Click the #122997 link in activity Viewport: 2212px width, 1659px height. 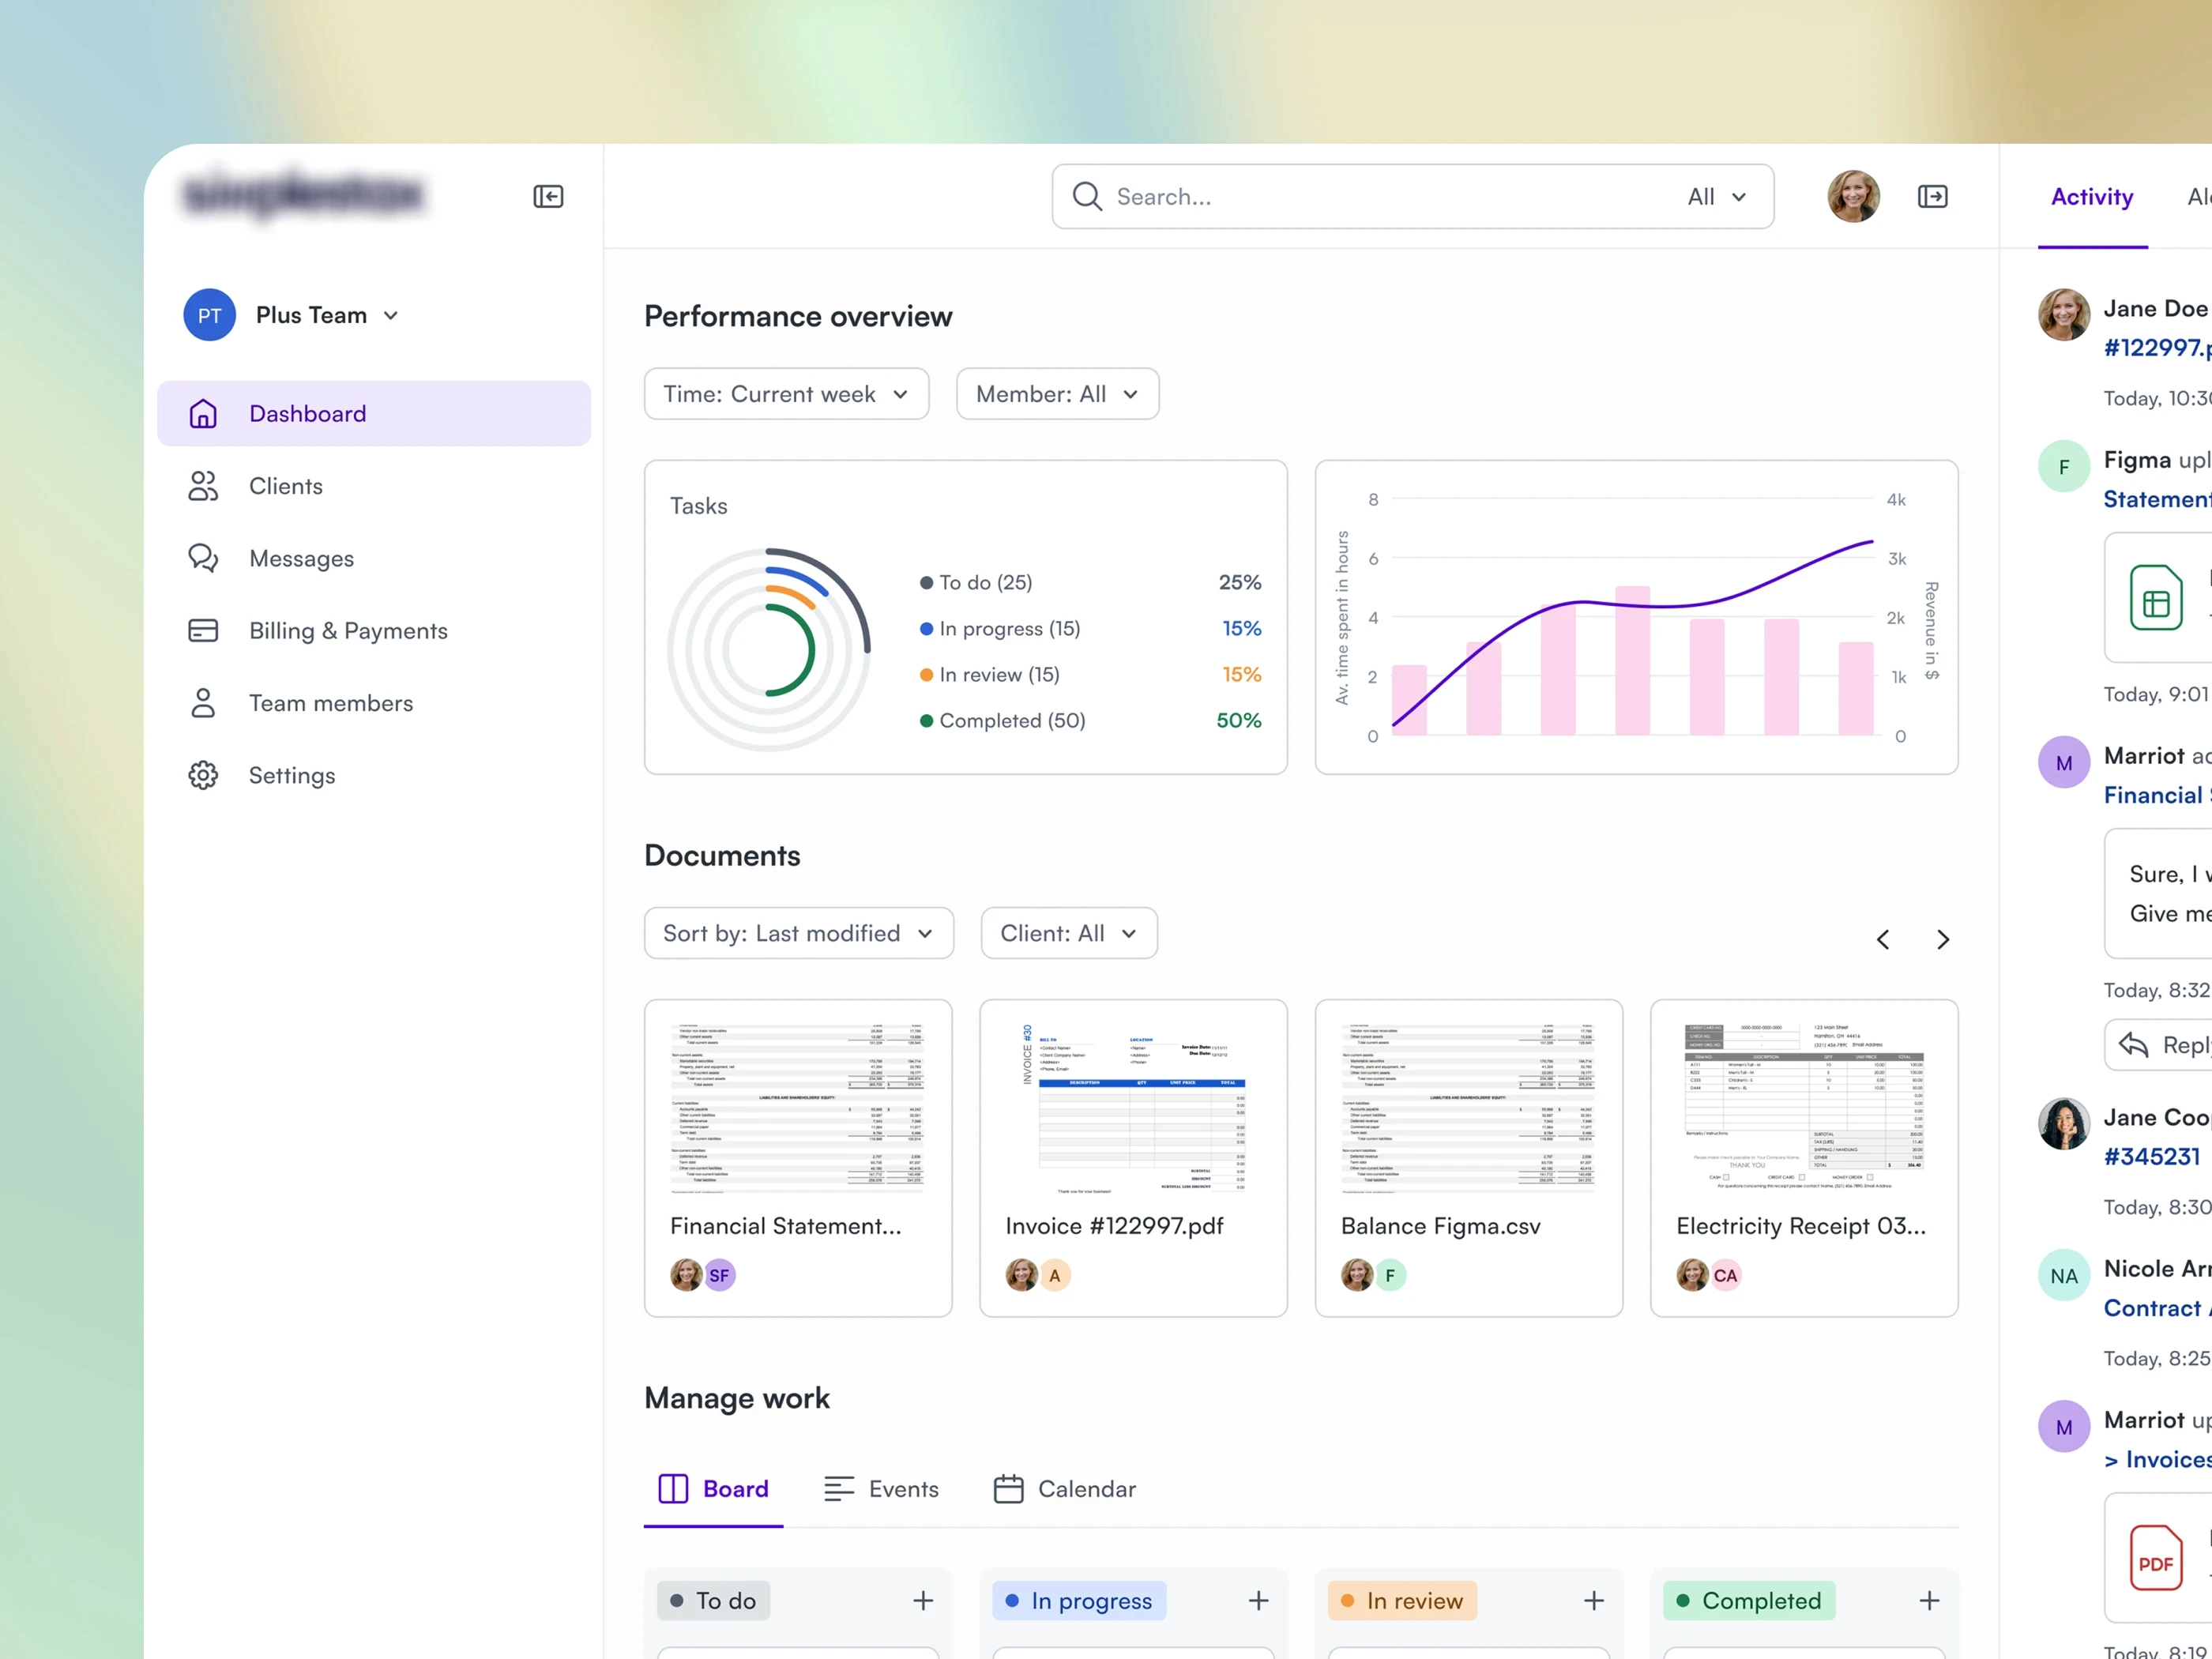pyautogui.click(x=2157, y=347)
